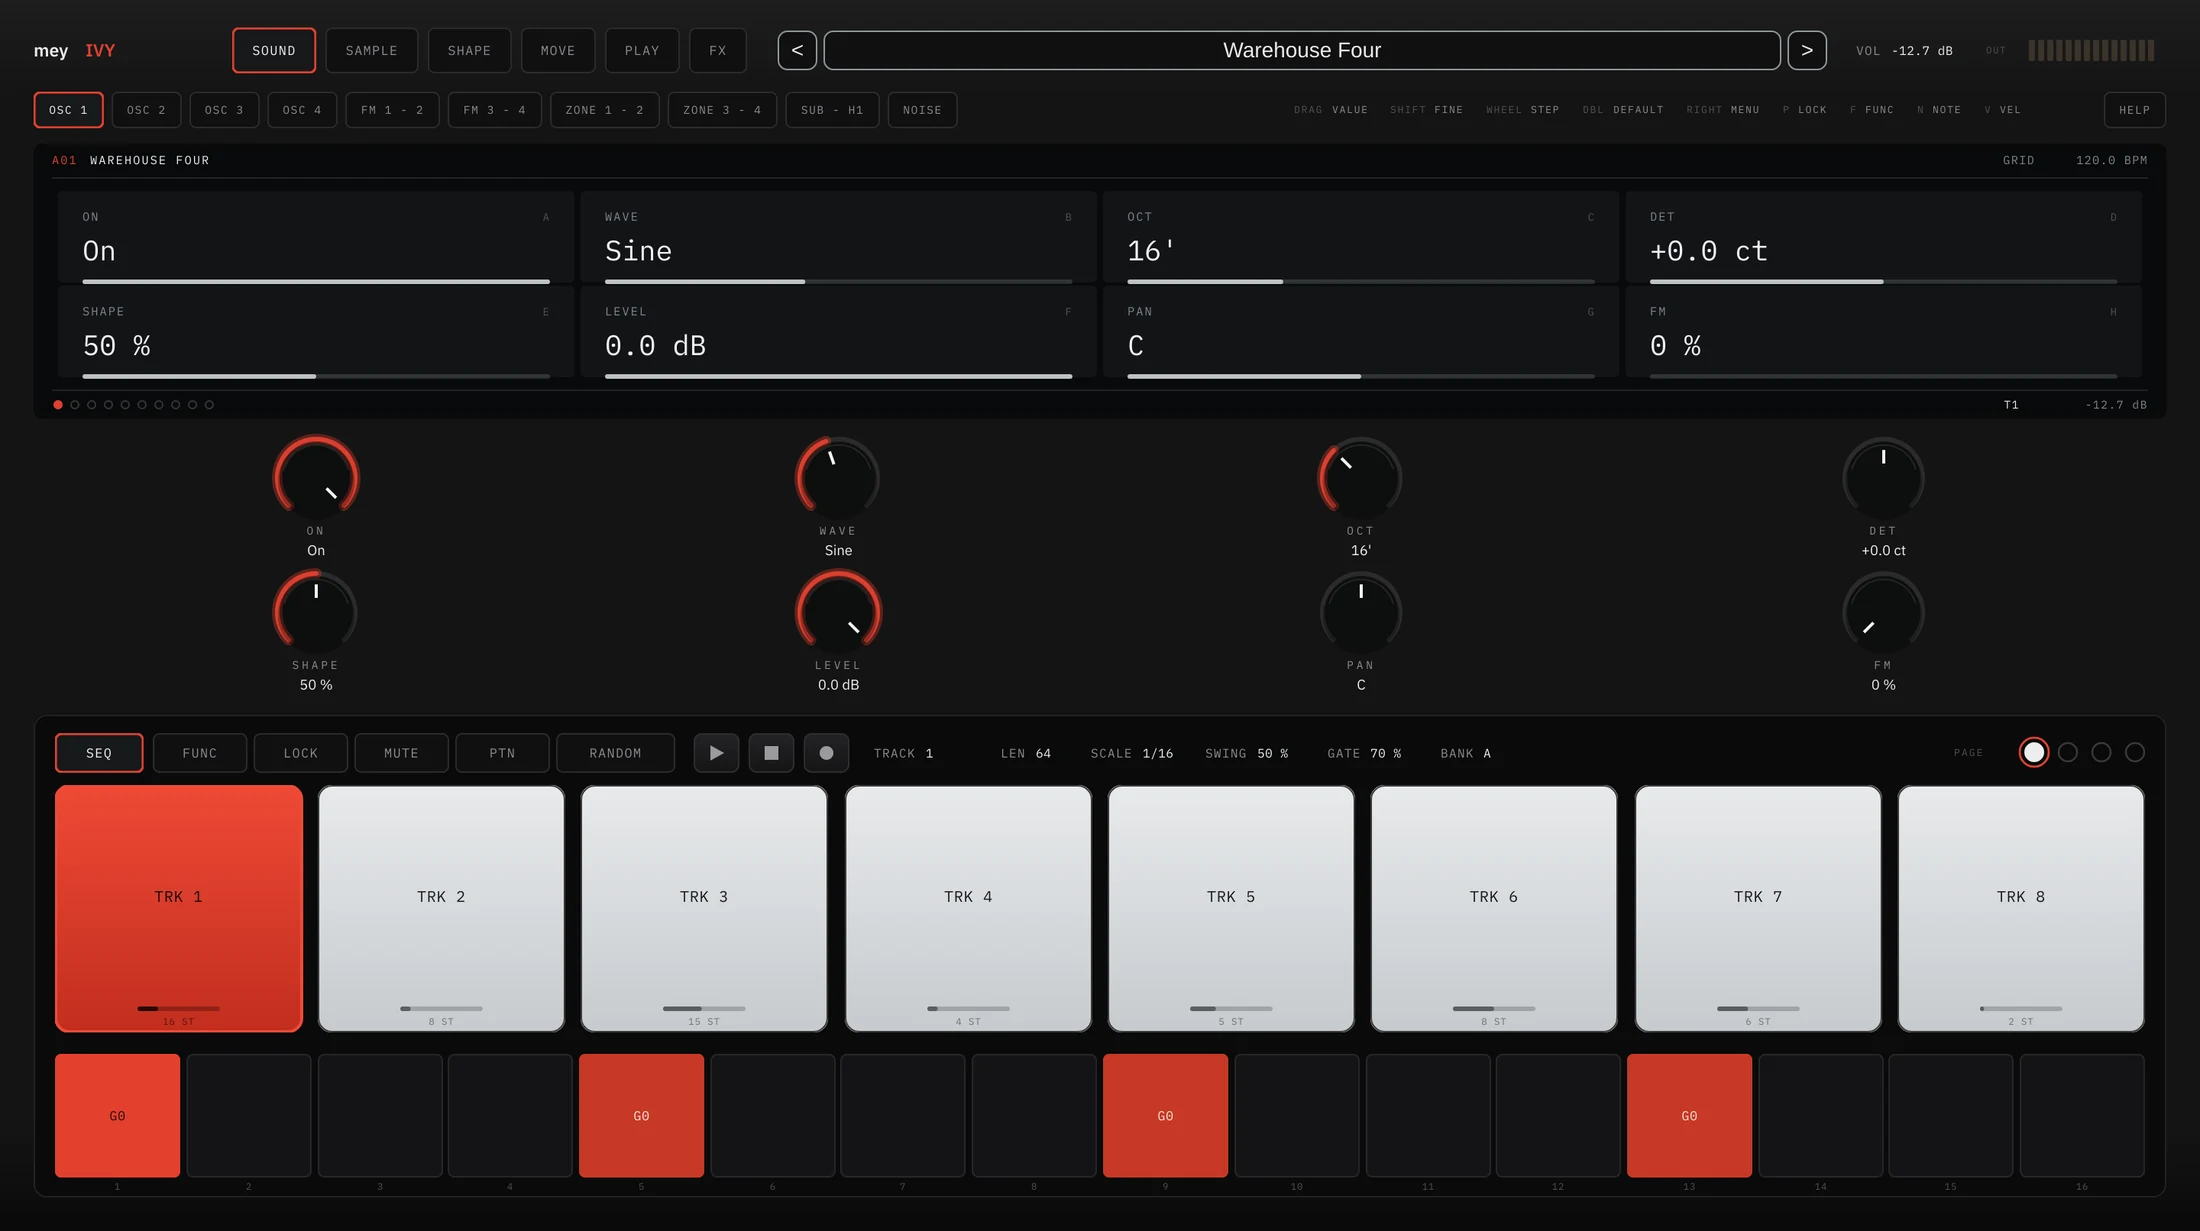Screen dimensions: 2200x1231
Task: Switch pad mode to MUTE
Action: [401, 753]
